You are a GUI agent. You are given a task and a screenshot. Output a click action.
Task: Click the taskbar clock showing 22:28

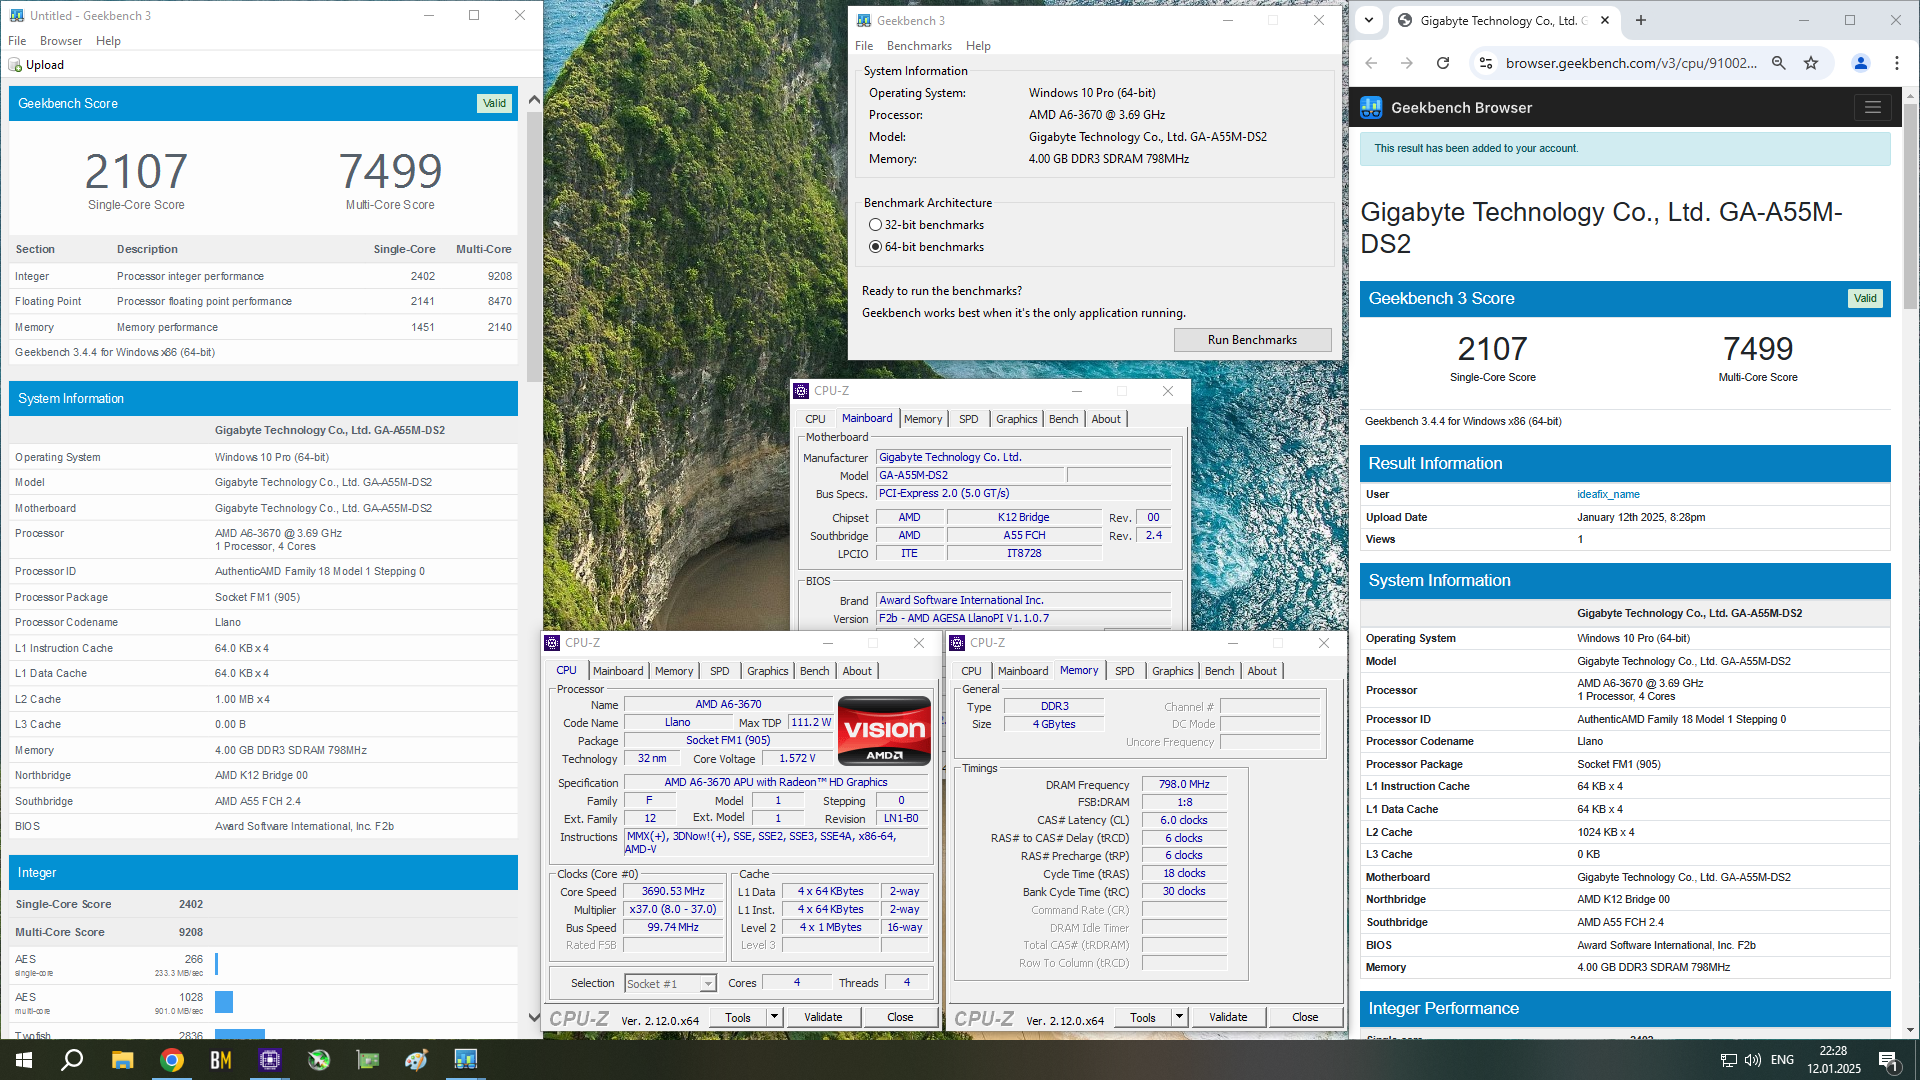1833,1060
